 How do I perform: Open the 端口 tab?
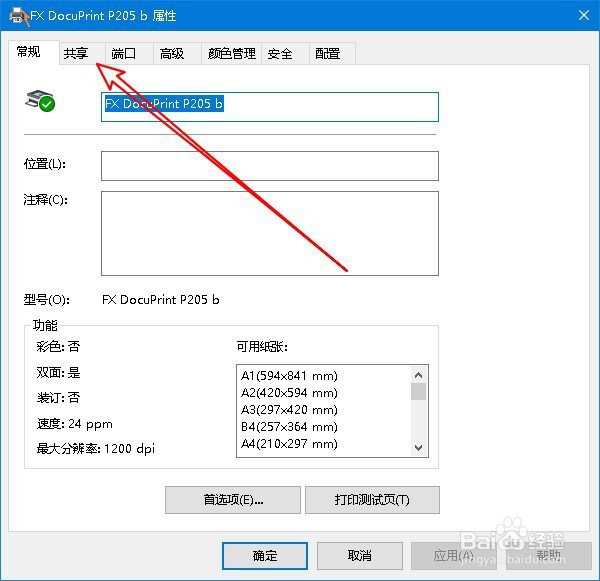[129, 54]
